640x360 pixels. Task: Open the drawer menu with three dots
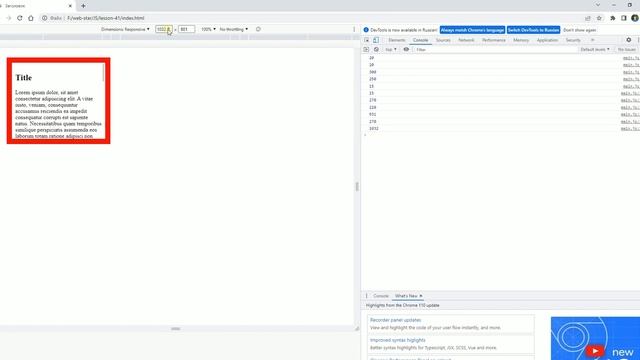(367, 296)
